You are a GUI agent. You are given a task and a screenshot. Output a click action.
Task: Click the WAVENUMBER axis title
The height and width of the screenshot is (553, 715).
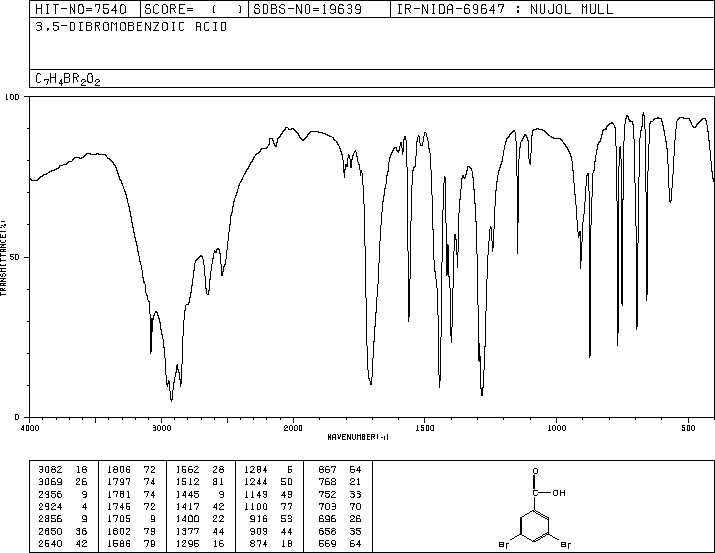pyautogui.click(x=358, y=437)
